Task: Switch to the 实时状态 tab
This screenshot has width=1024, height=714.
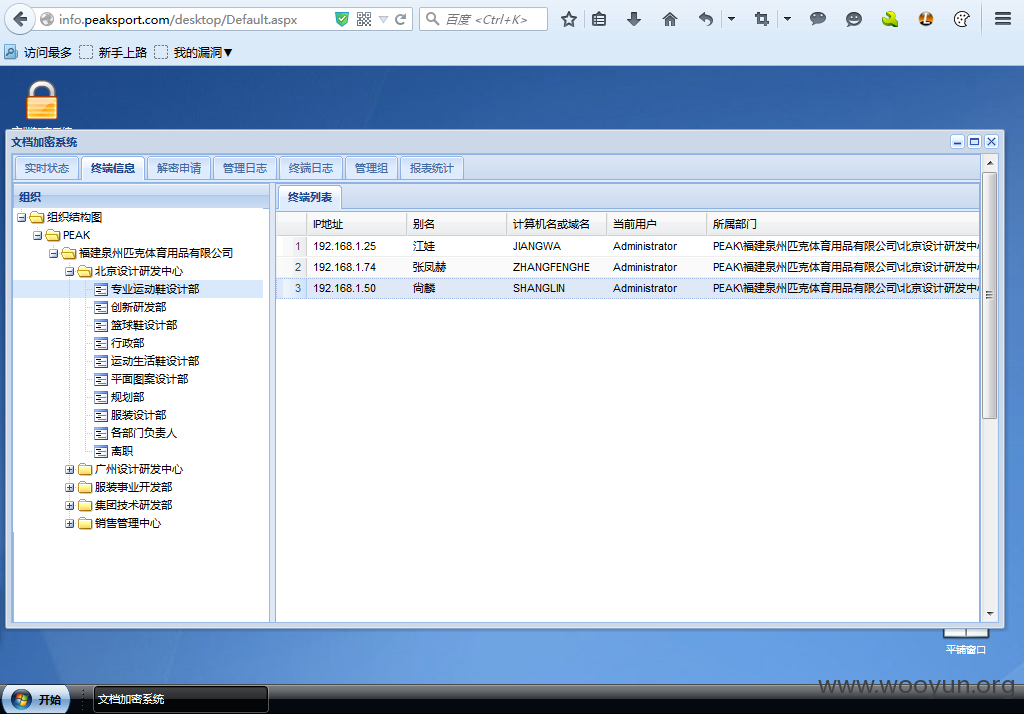Action: [46, 169]
